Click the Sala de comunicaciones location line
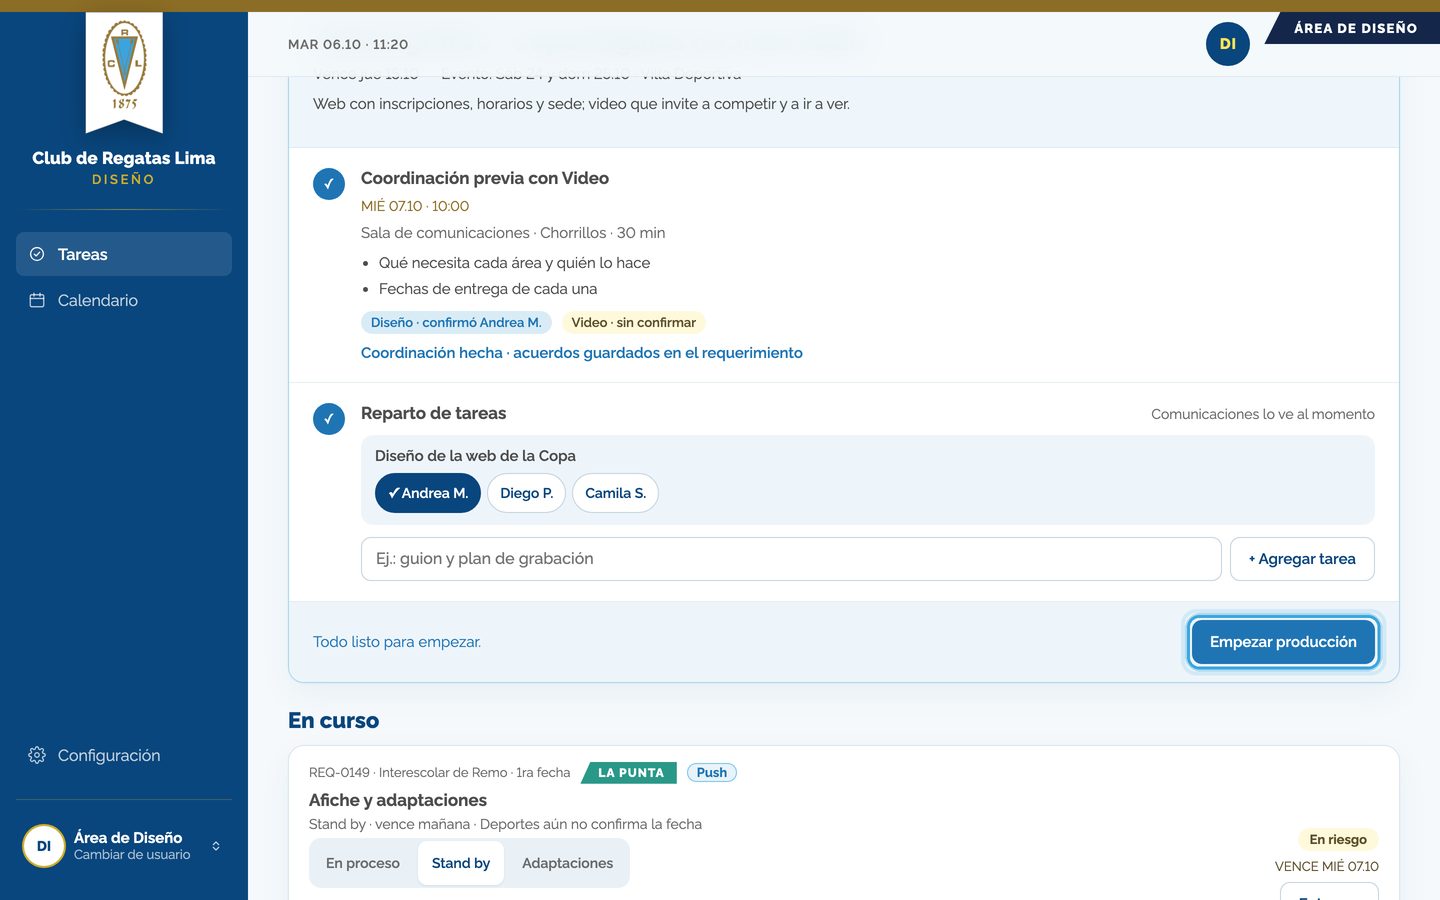 [513, 233]
